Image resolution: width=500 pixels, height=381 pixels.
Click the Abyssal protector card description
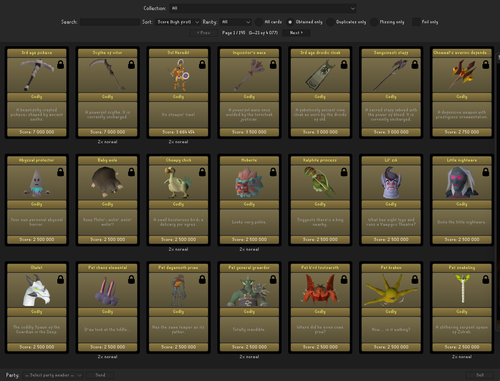[x=37, y=222]
